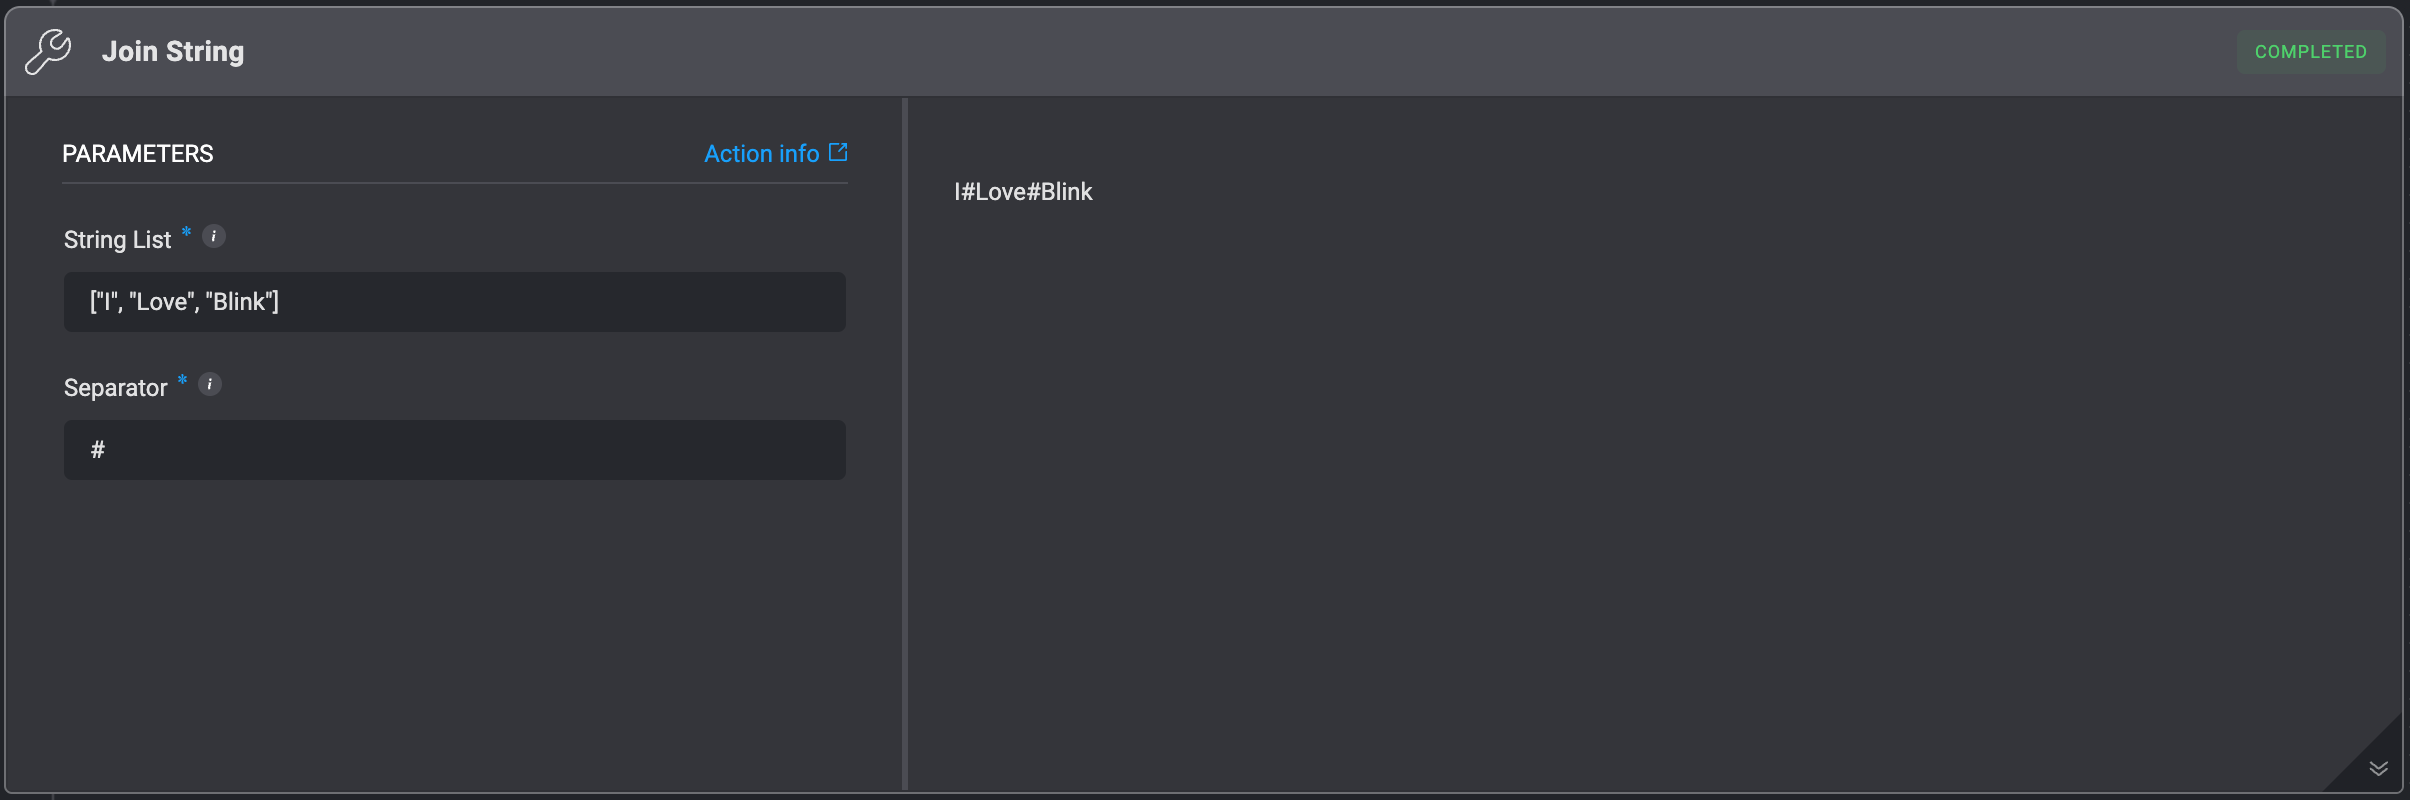2410x800 pixels.
Task: Click the wrench icon beside Join String
Action: click(x=48, y=52)
